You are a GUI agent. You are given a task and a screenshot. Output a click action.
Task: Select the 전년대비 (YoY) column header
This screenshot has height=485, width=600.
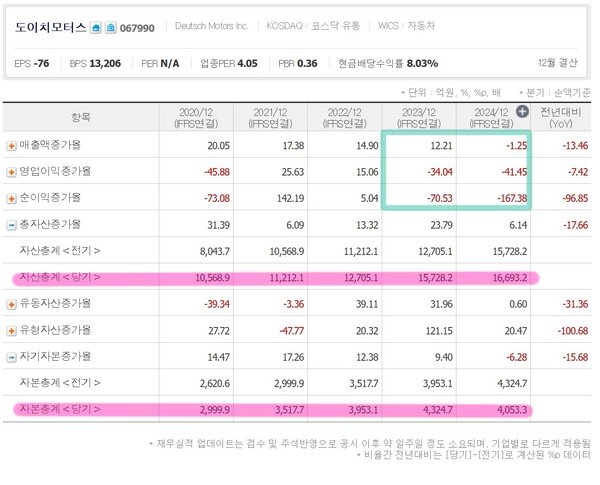pos(561,118)
